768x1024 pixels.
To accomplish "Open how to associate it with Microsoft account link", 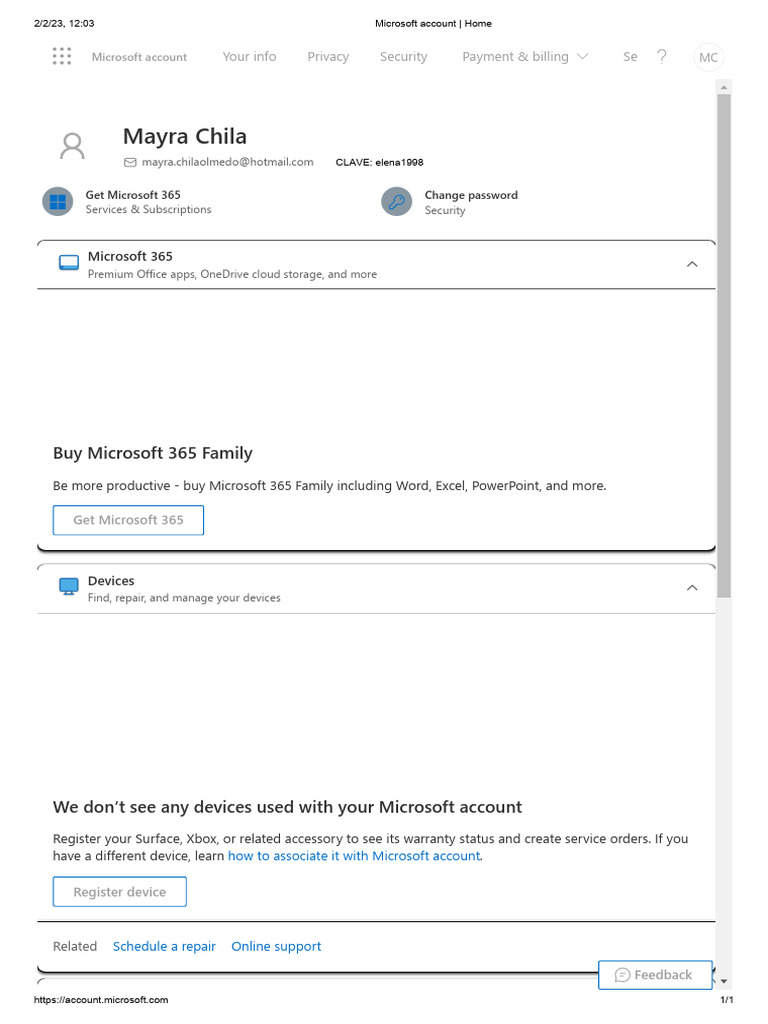I will click(354, 856).
